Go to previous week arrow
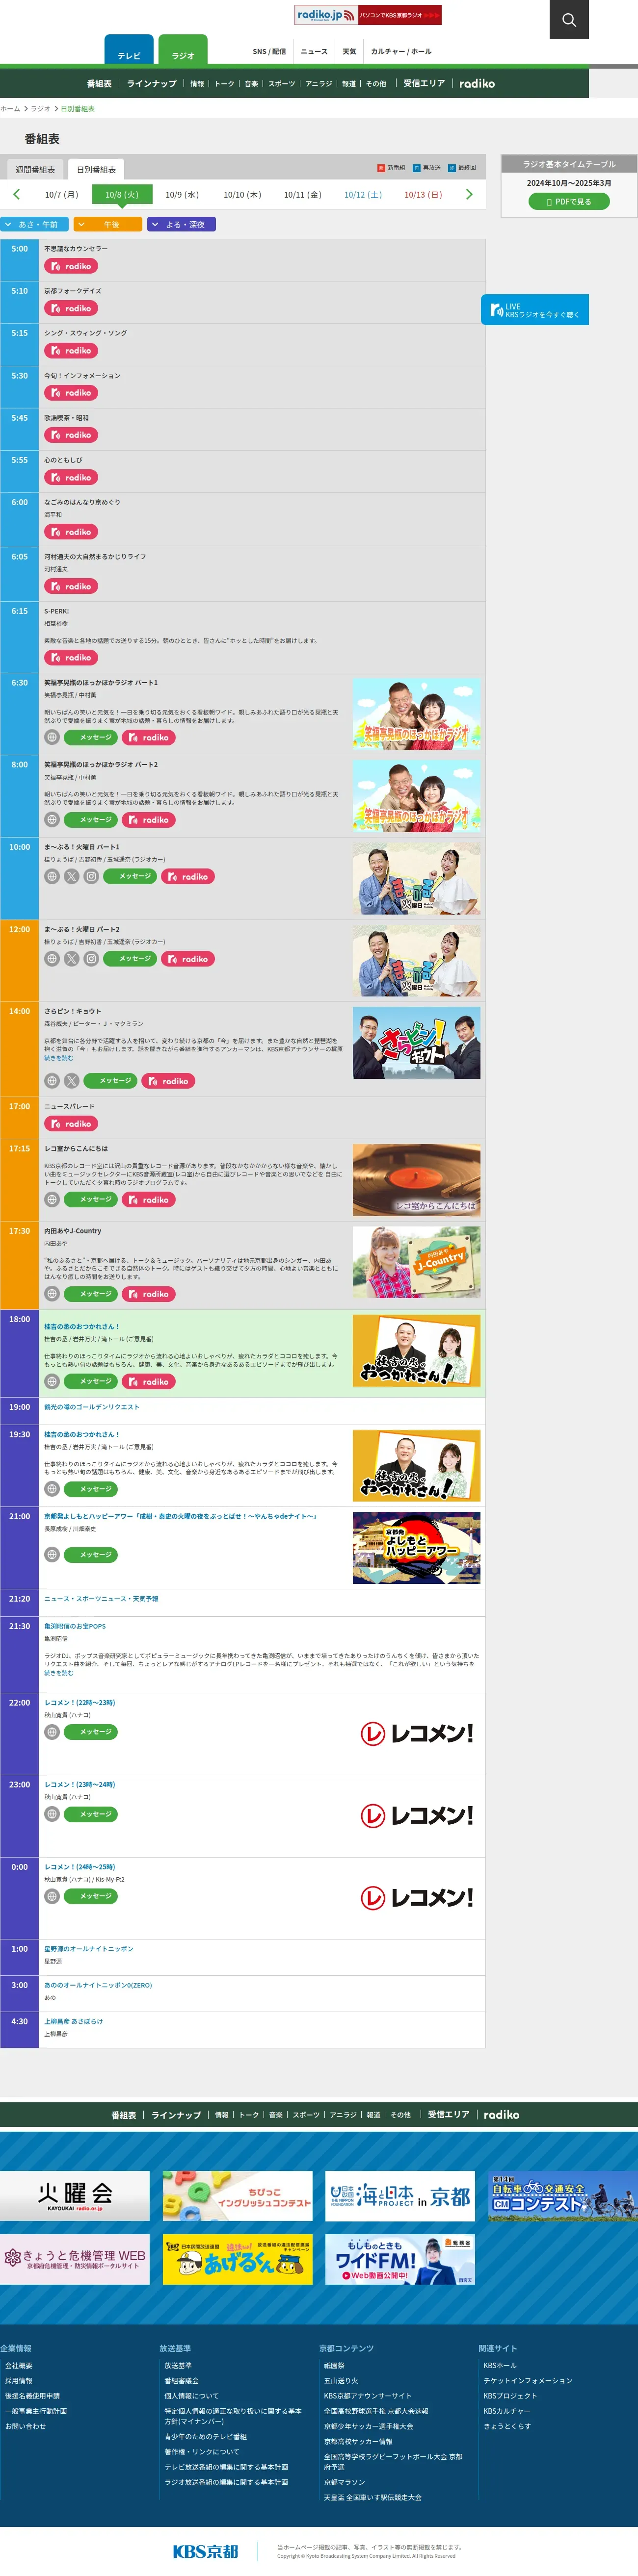 [16, 194]
